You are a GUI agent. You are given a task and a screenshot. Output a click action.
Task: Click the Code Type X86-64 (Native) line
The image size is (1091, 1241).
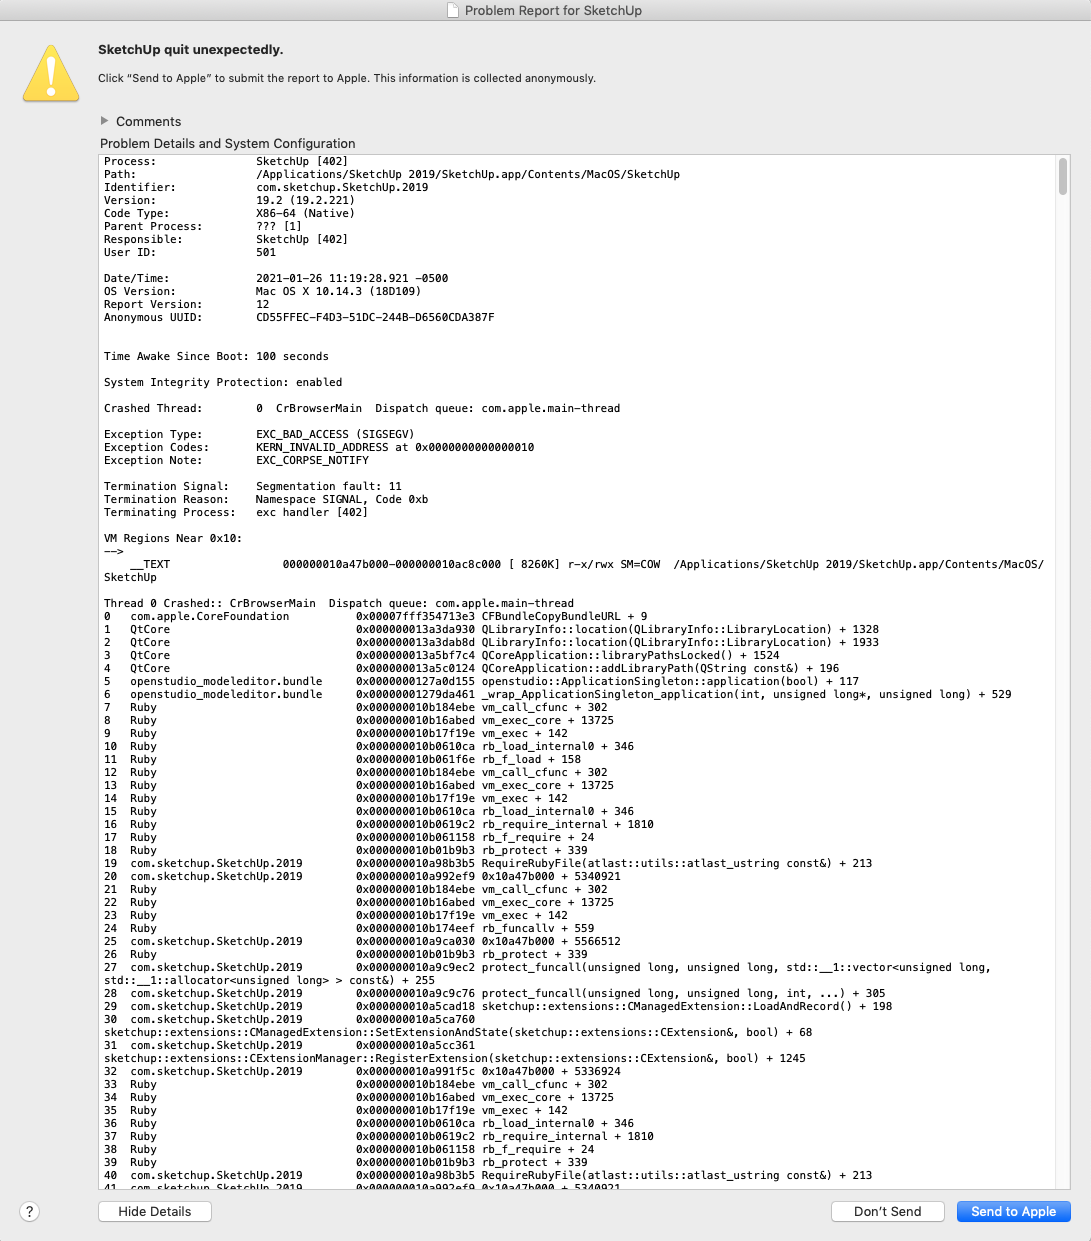click(229, 213)
